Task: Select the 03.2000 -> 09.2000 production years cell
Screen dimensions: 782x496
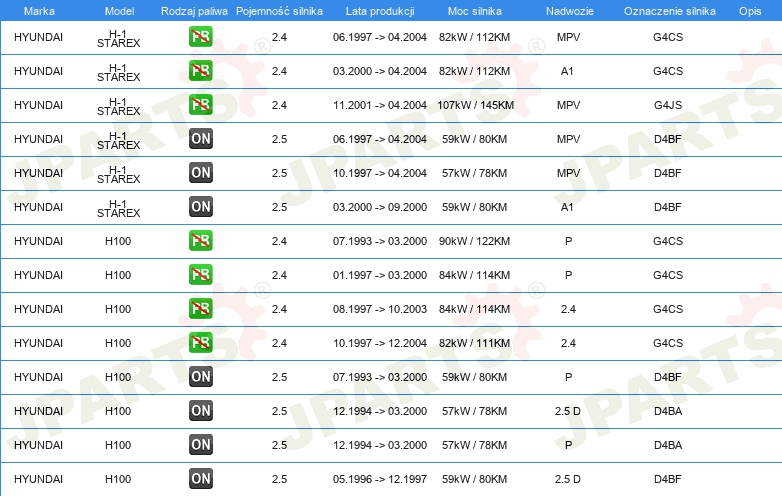Action: [x=380, y=207]
